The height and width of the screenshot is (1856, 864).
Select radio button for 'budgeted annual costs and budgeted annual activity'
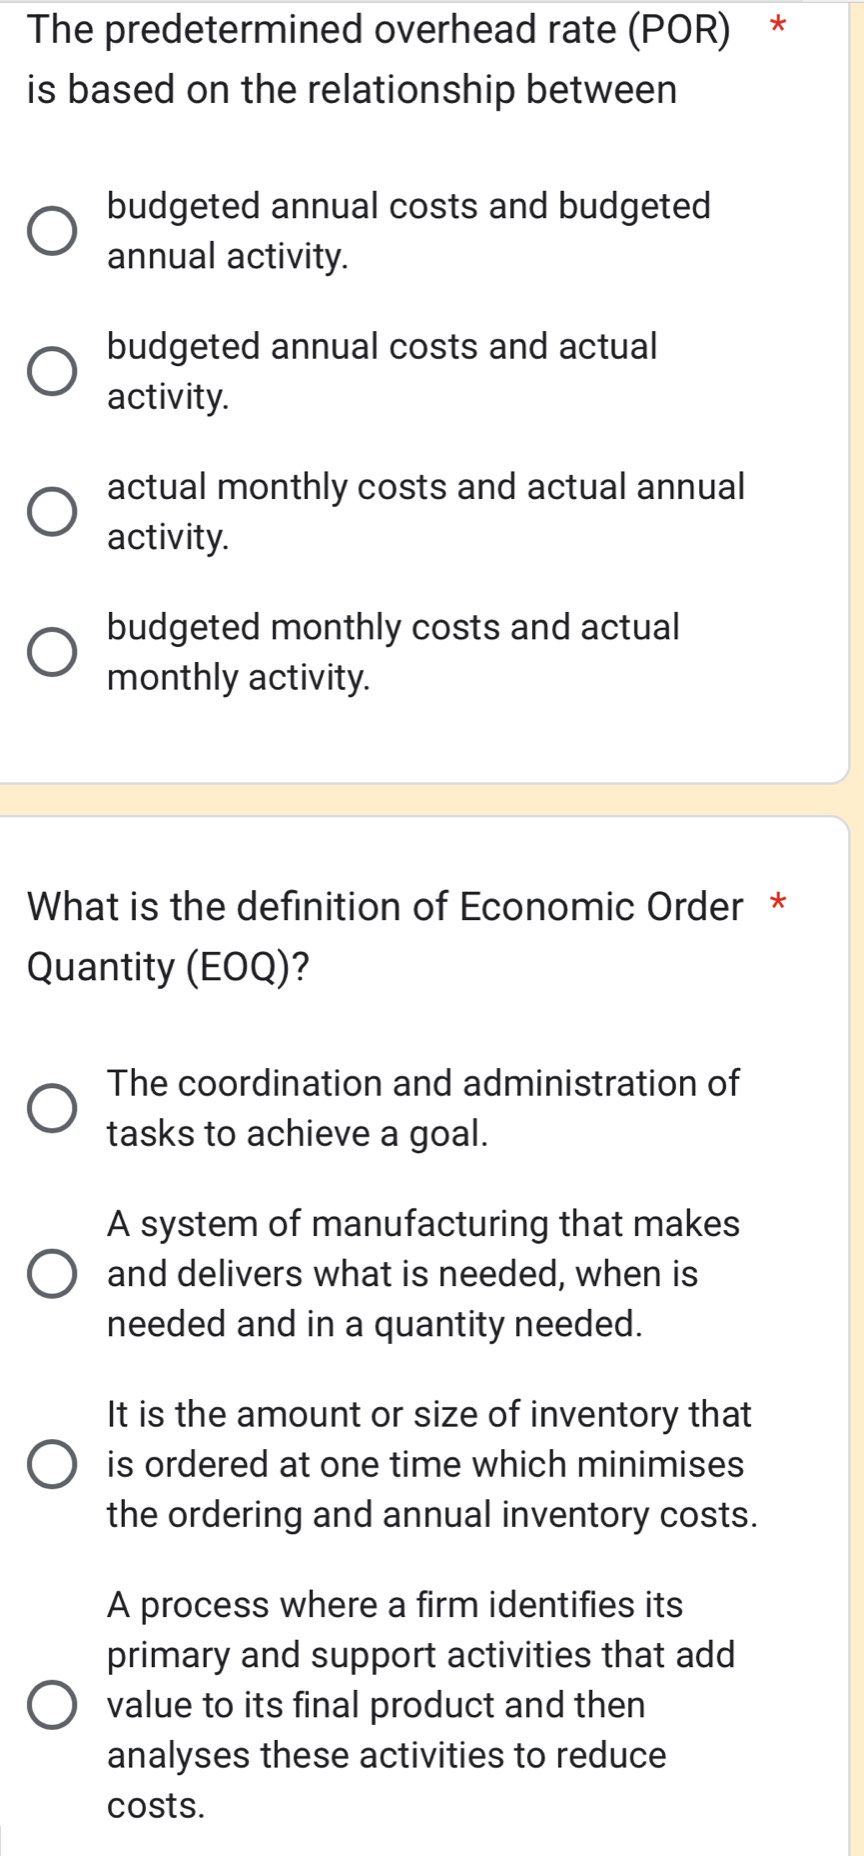(51, 232)
